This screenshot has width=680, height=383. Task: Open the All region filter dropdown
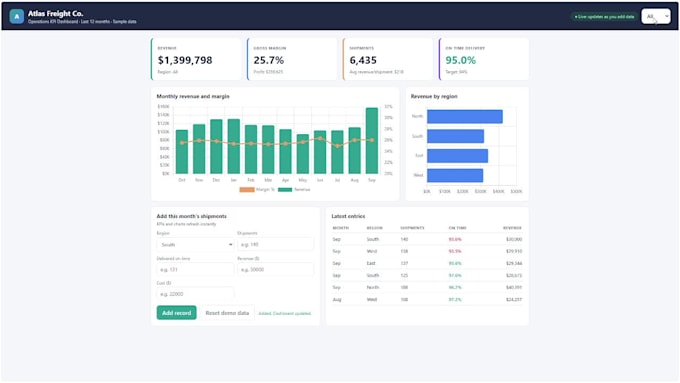[656, 16]
